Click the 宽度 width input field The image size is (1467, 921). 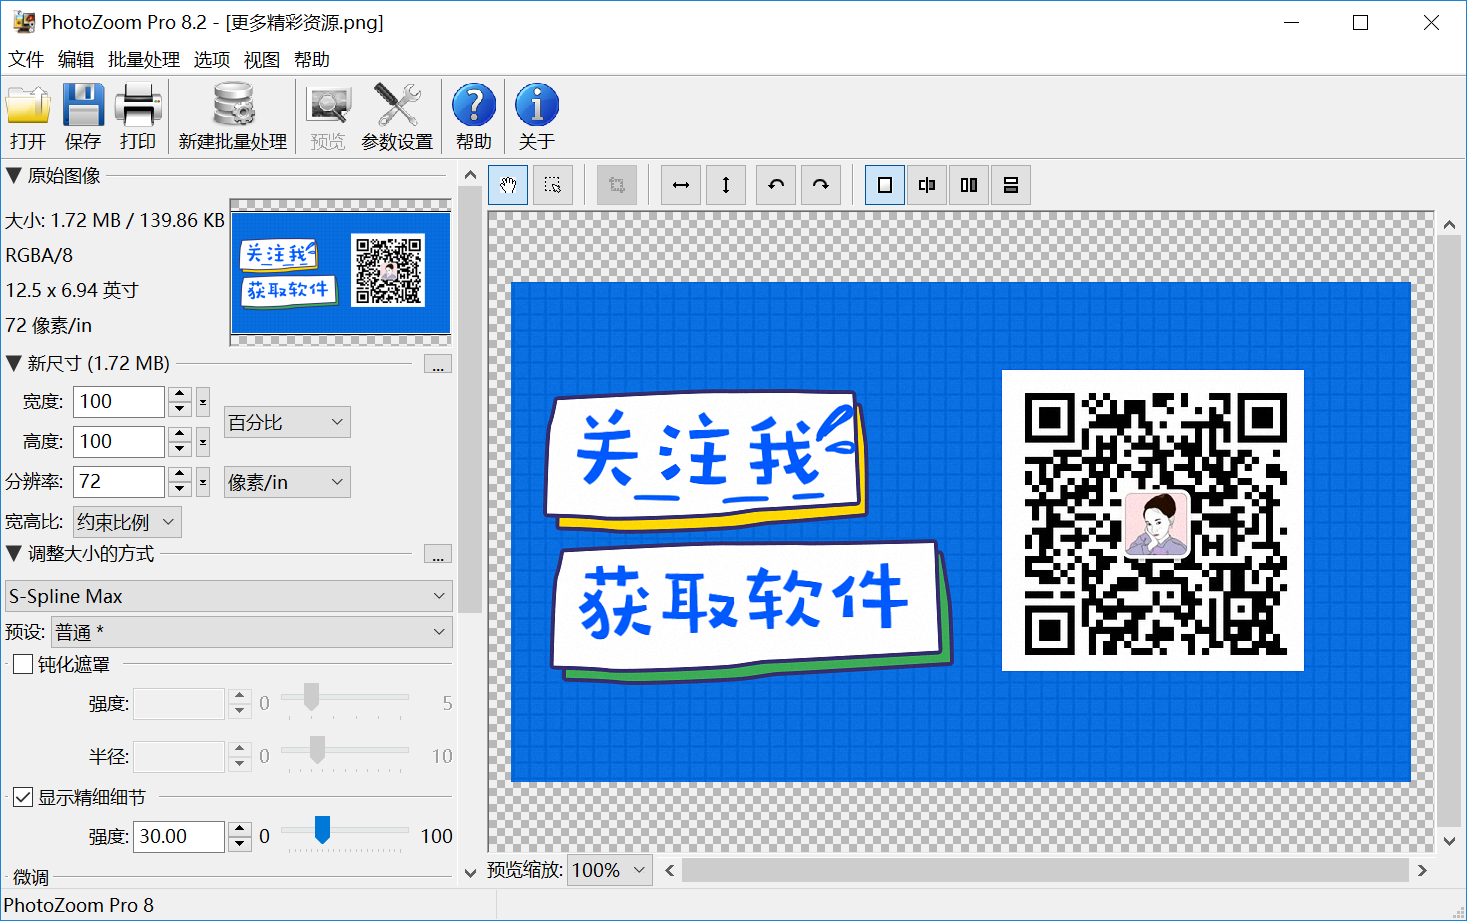click(119, 402)
